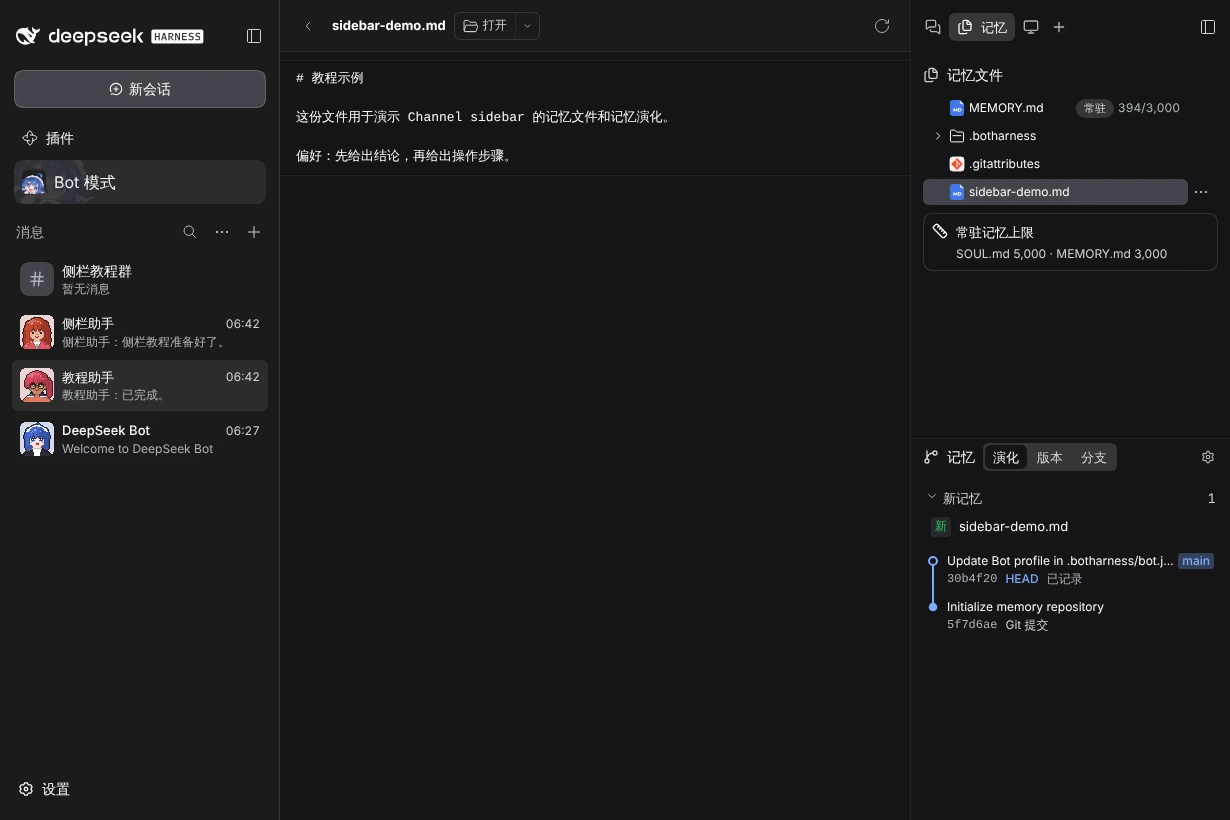Image resolution: width=1230 pixels, height=820 pixels.
Task: Add new panel tab with plus
Action: [1059, 27]
